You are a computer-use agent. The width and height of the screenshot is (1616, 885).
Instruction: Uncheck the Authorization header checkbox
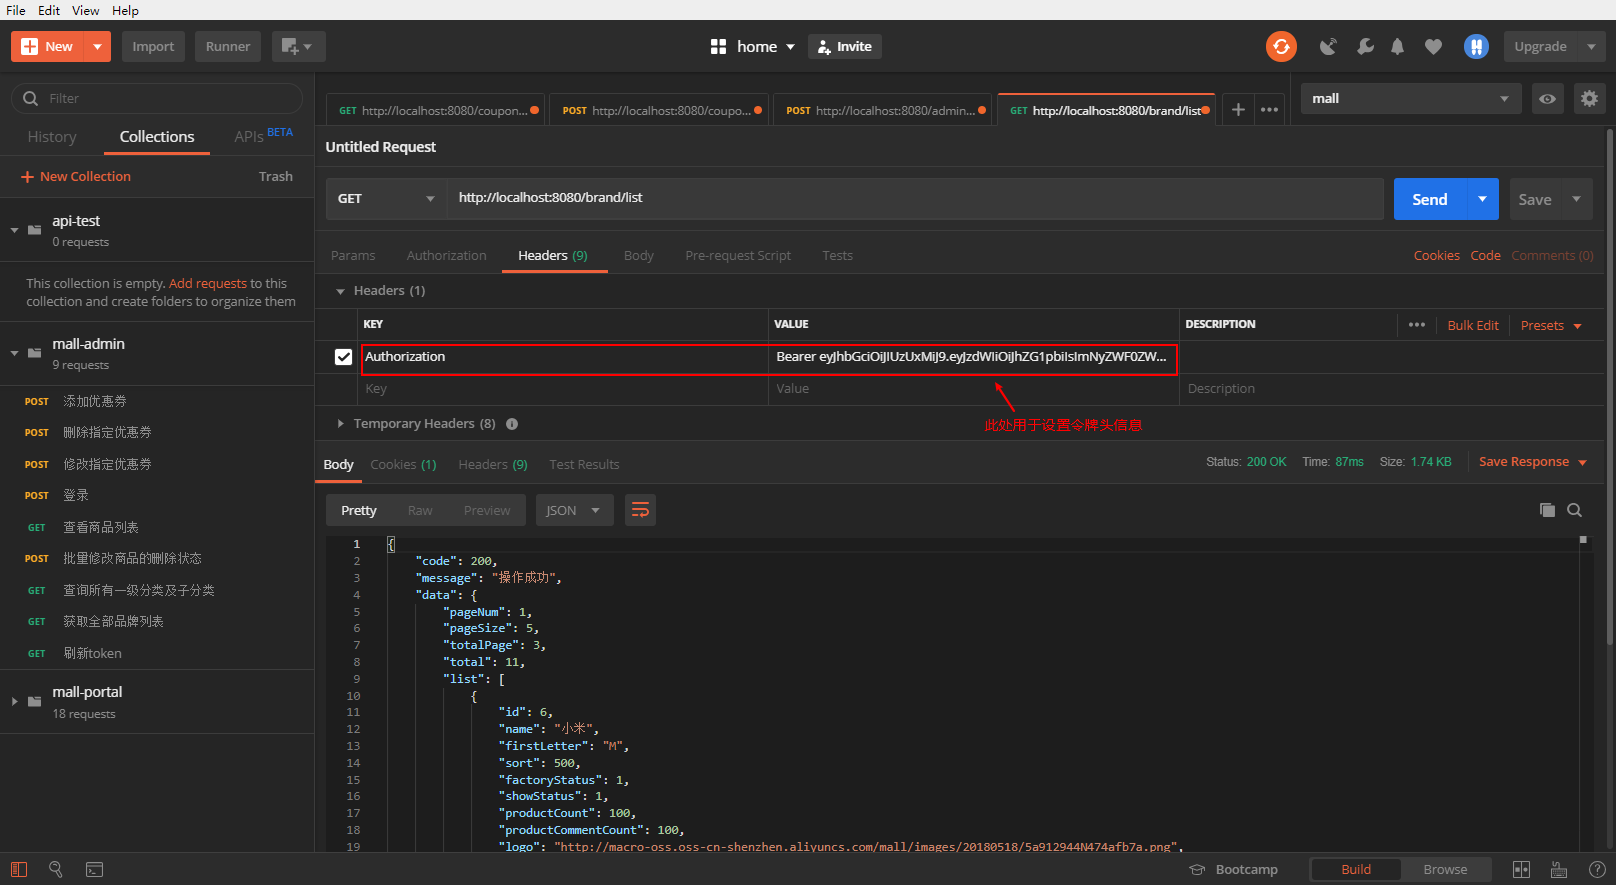tap(343, 357)
